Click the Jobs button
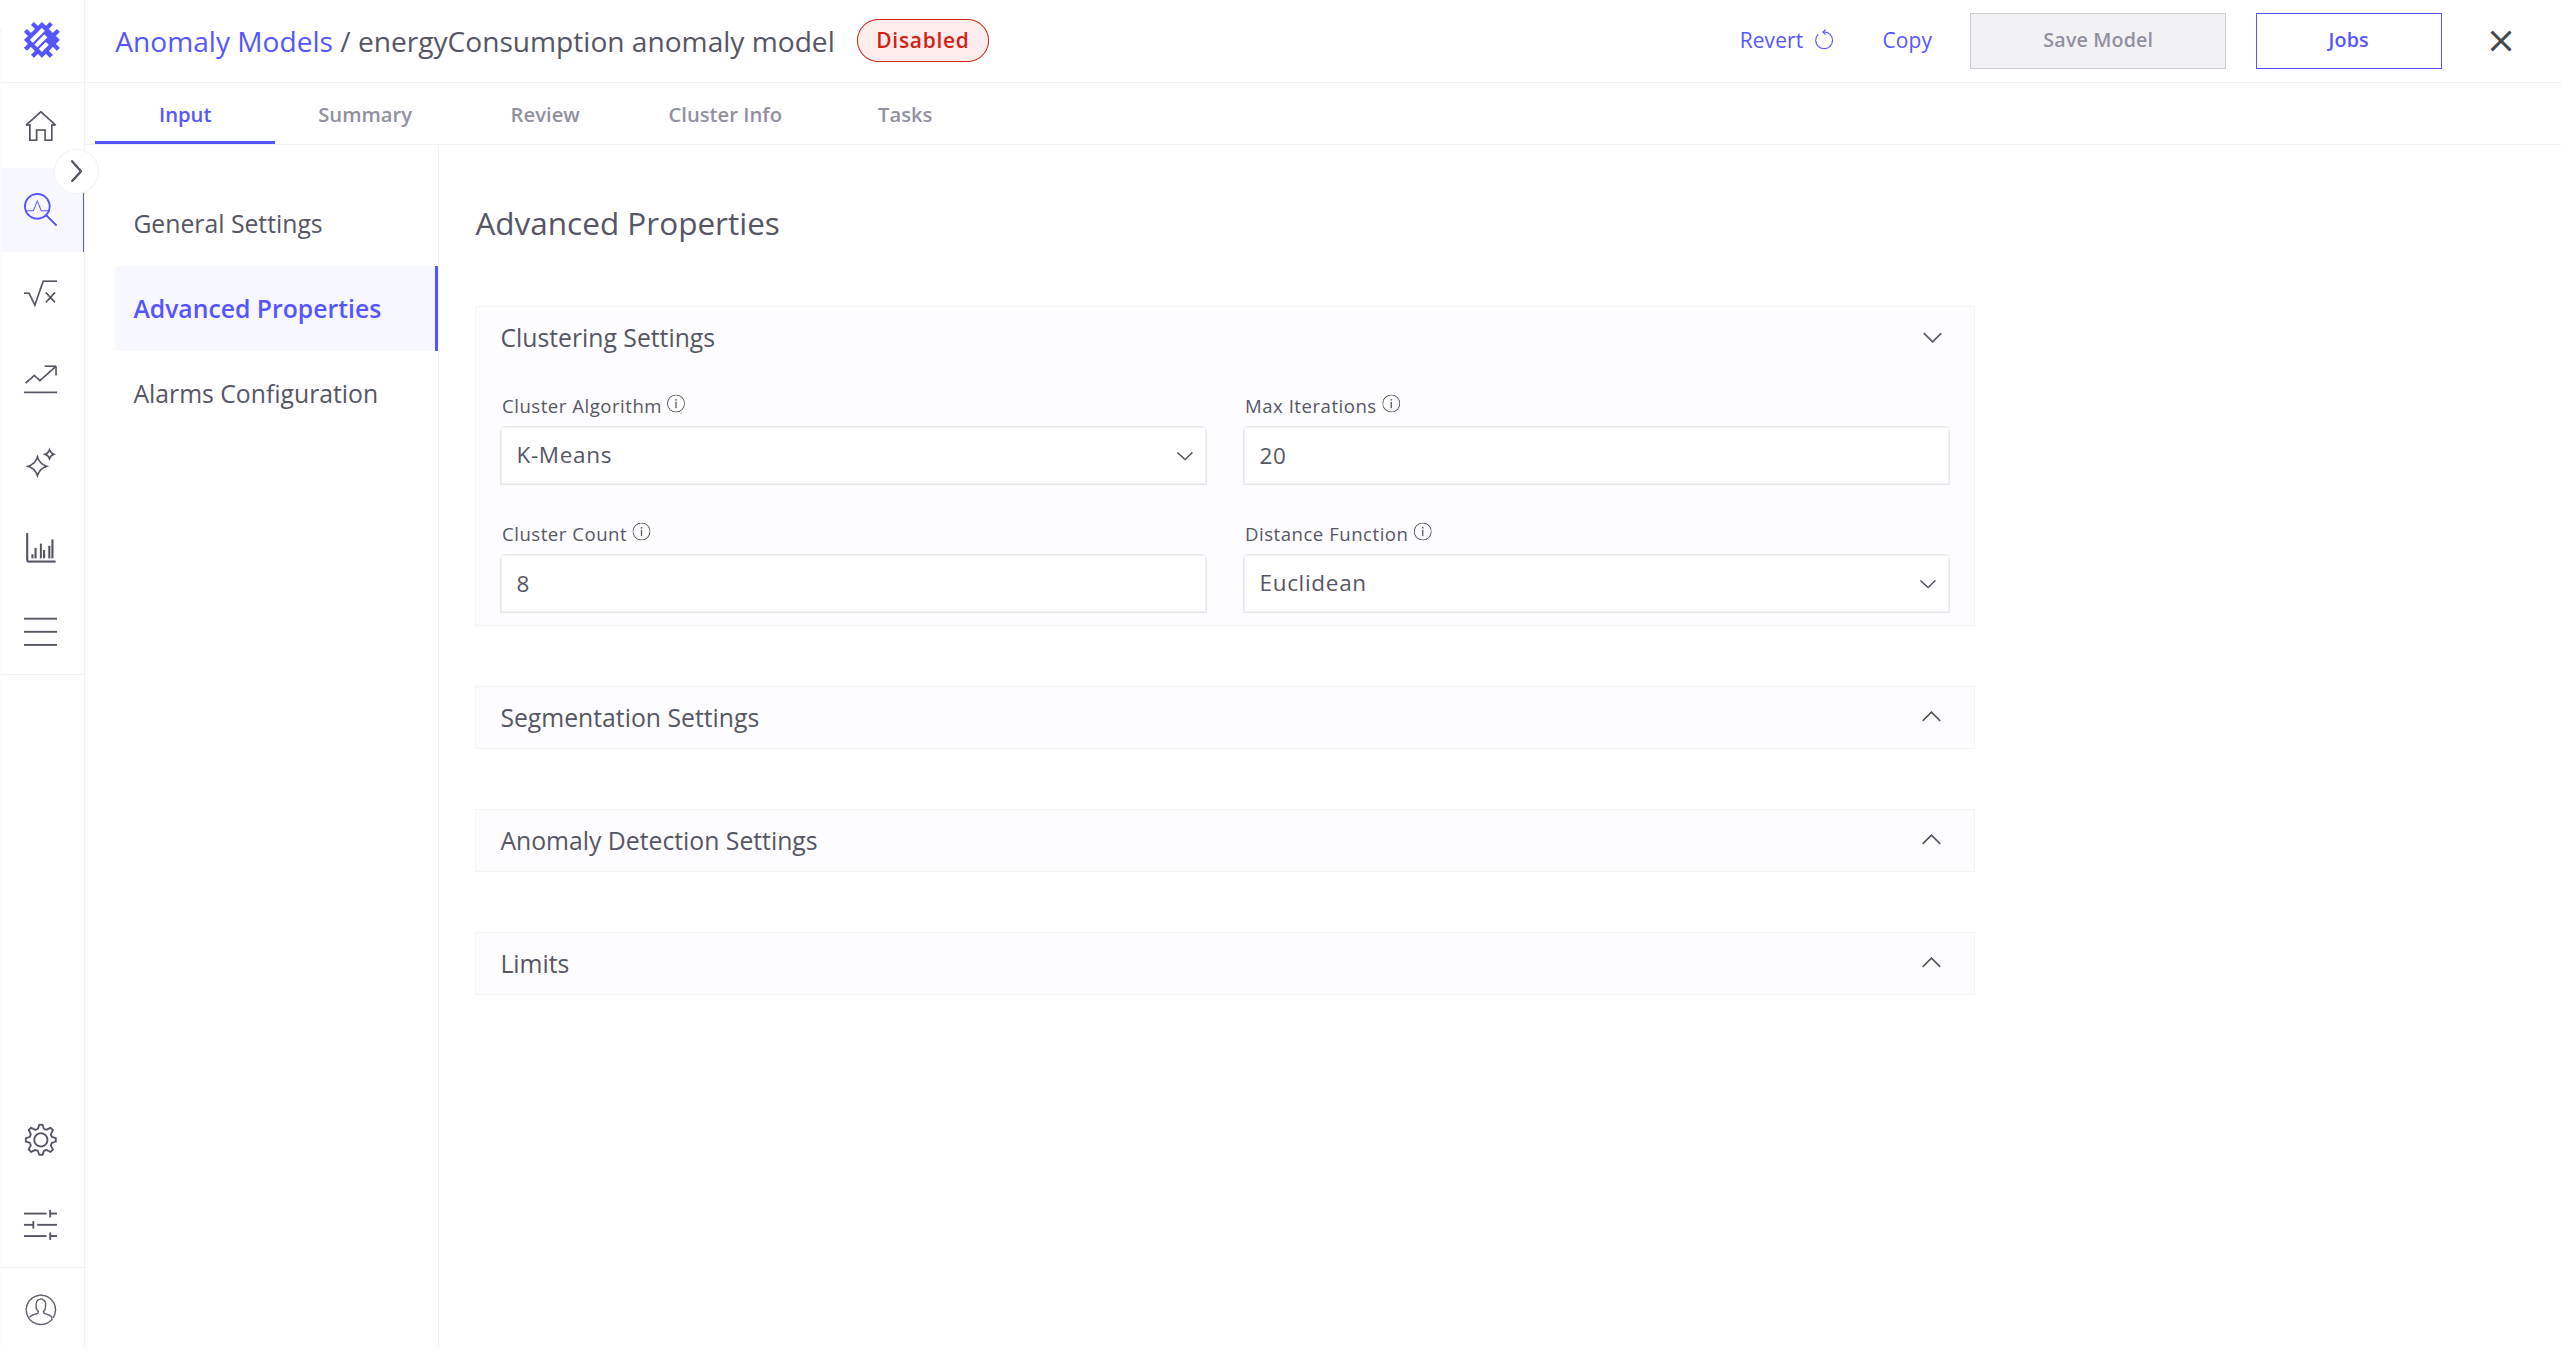Viewport: 2561px width, 1348px height. point(2348,41)
